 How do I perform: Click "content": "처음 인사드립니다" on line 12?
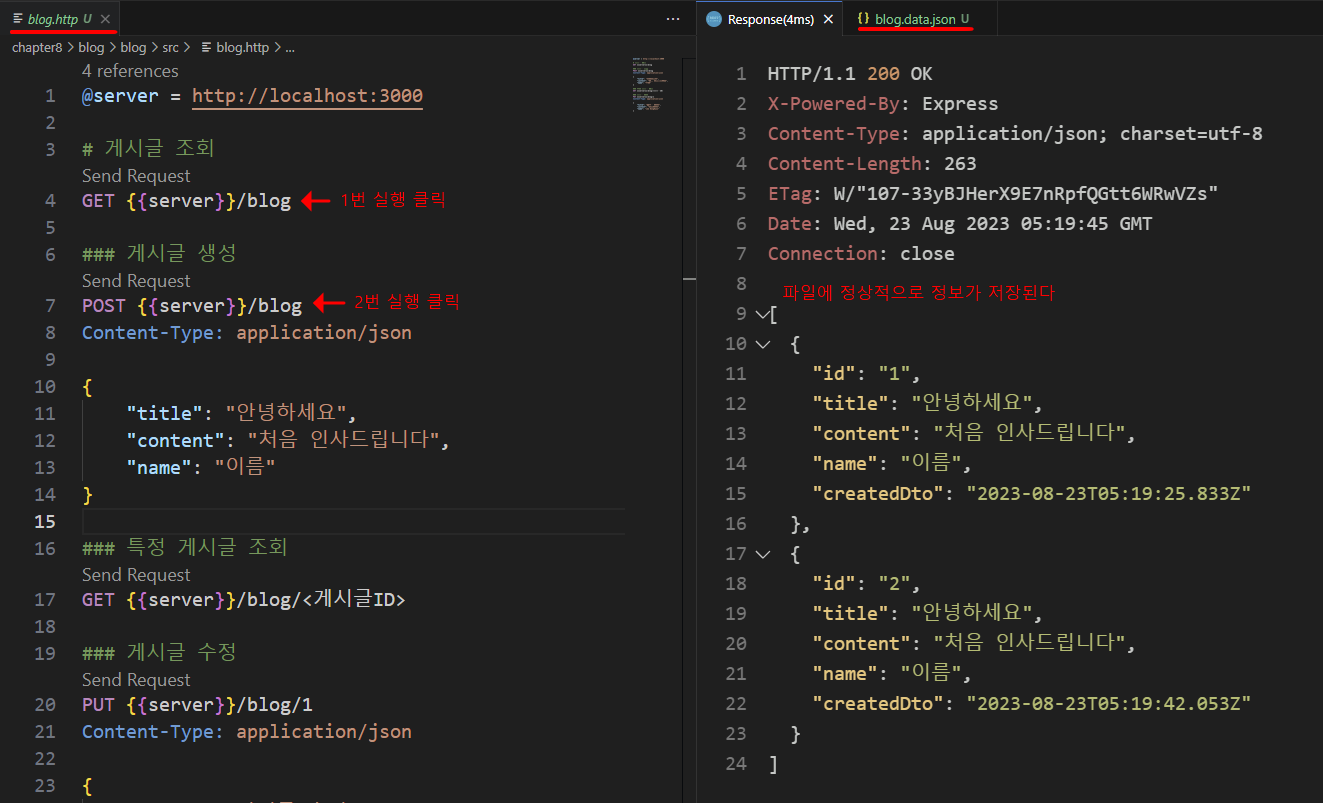(288, 440)
